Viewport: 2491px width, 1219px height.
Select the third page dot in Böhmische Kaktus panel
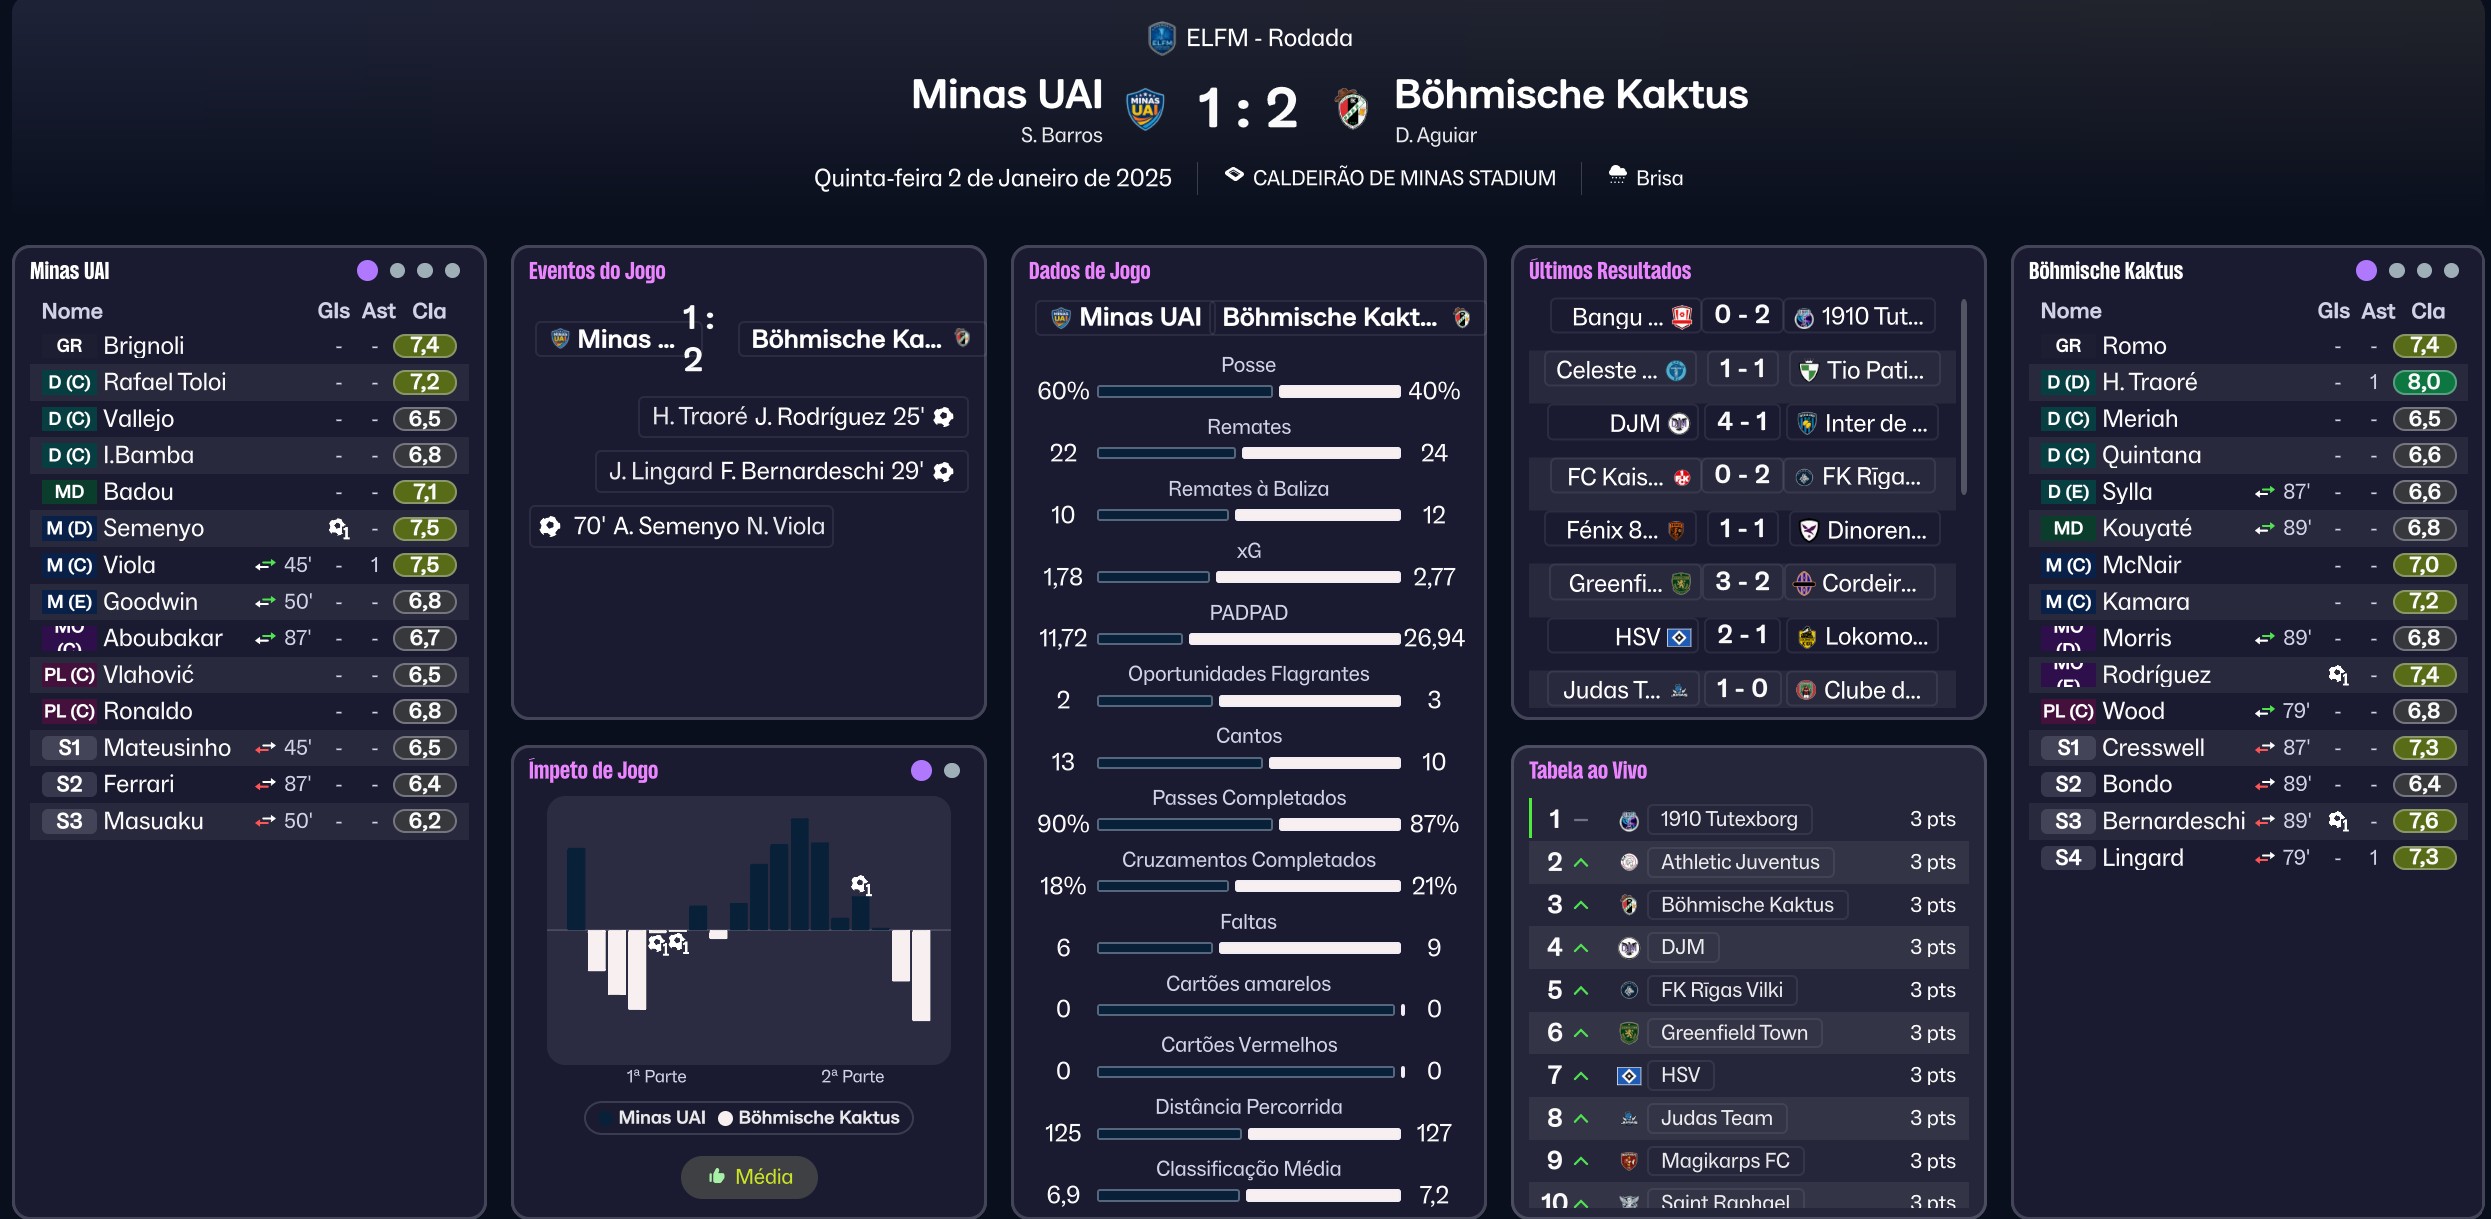(x=2424, y=271)
